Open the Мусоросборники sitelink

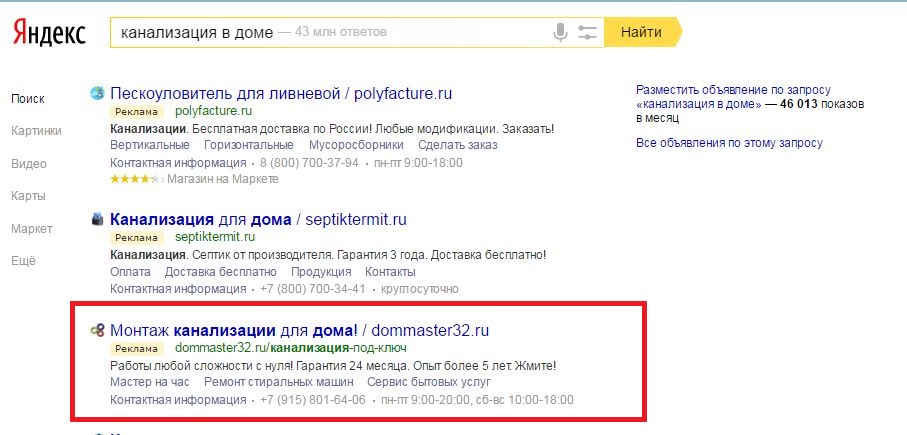356,145
